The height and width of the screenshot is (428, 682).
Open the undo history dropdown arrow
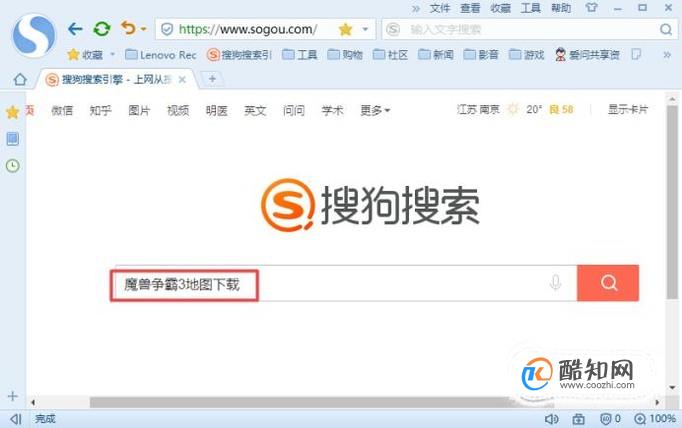point(144,30)
